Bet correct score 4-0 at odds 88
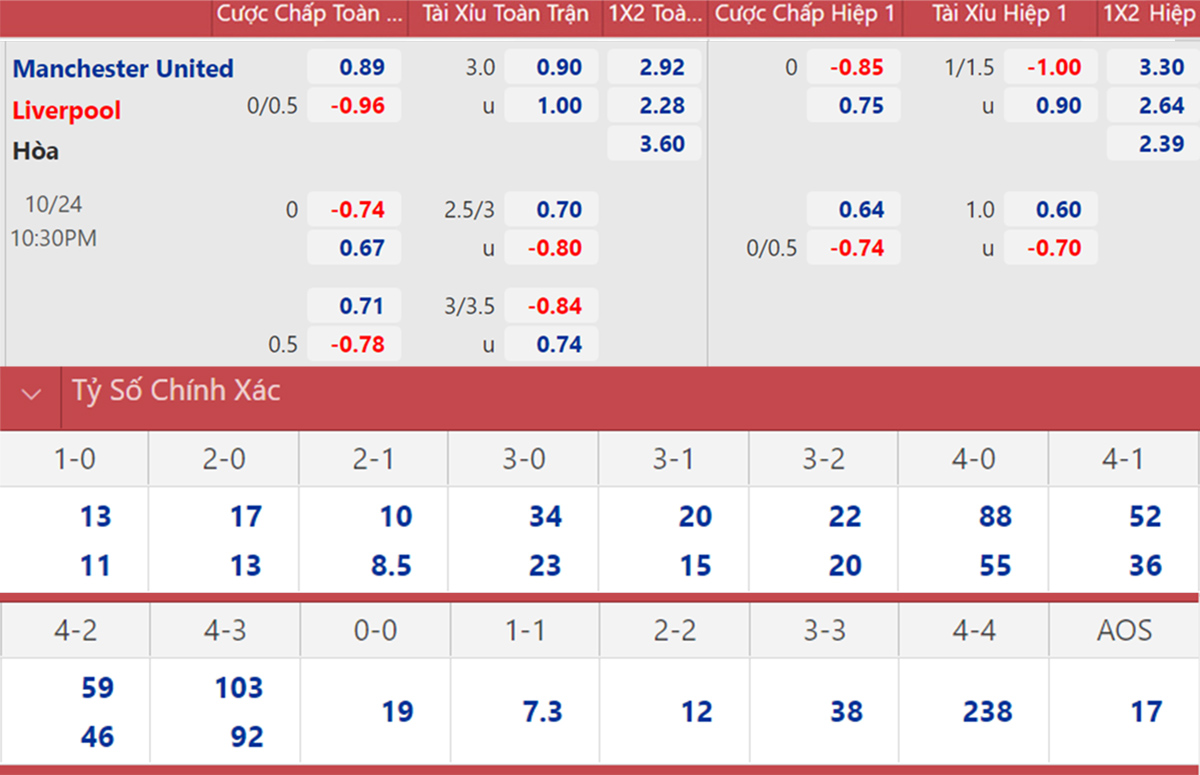Screen dimensions: 1200x775 (995, 517)
